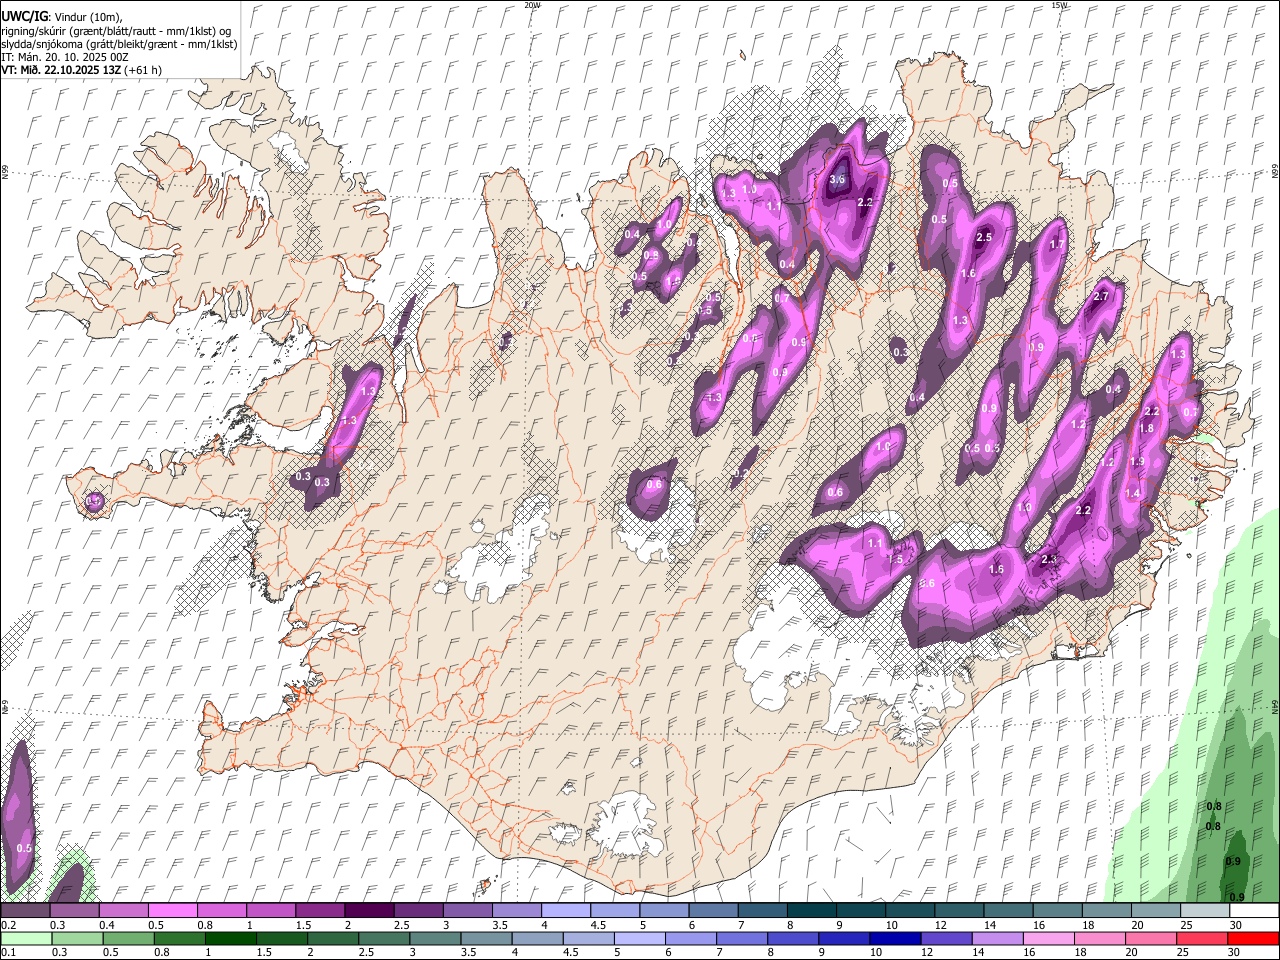
Task: Select the grey-green 3 swatch in lower legend
Action: tap(435, 938)
